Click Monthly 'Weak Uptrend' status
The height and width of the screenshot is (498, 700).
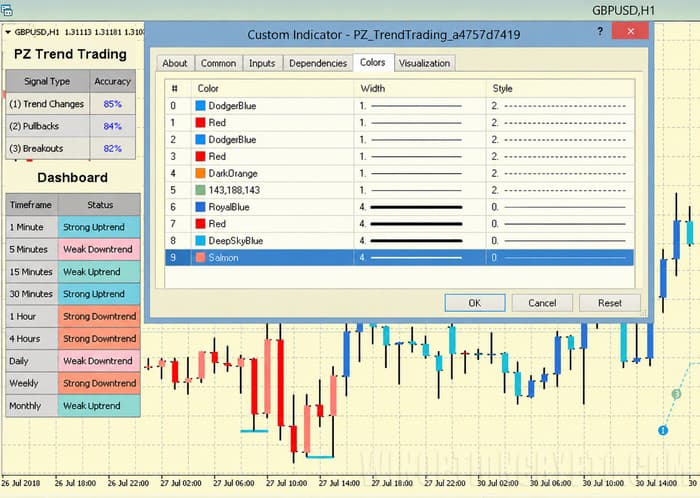coord(99,406)
